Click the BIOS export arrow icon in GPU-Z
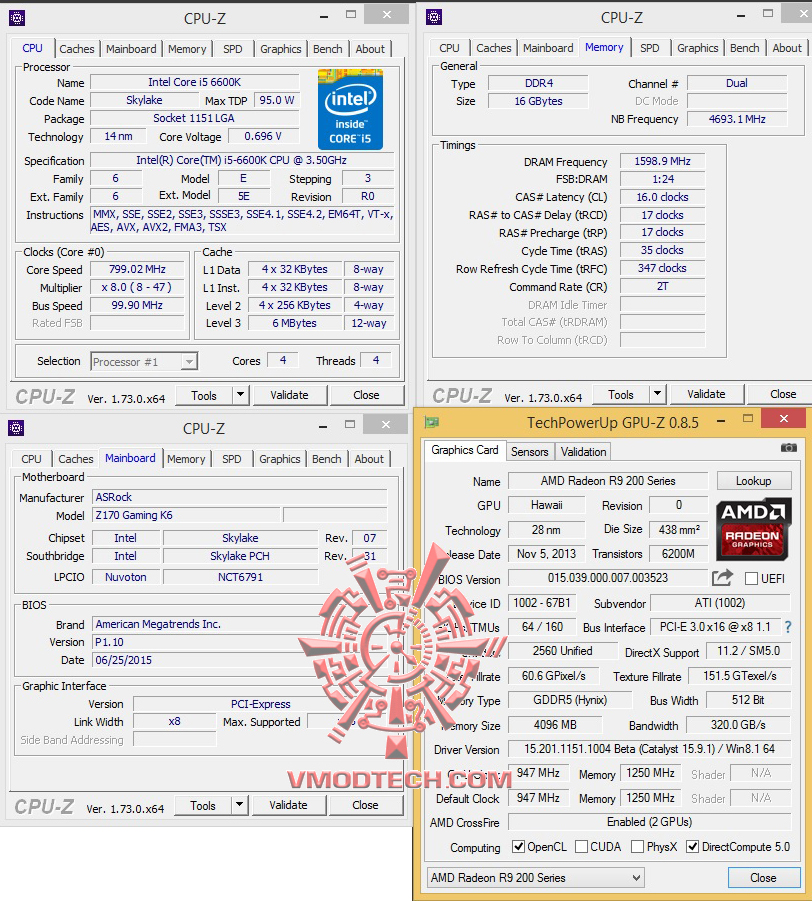Screen dimensions: 812x901 (722, 577)
